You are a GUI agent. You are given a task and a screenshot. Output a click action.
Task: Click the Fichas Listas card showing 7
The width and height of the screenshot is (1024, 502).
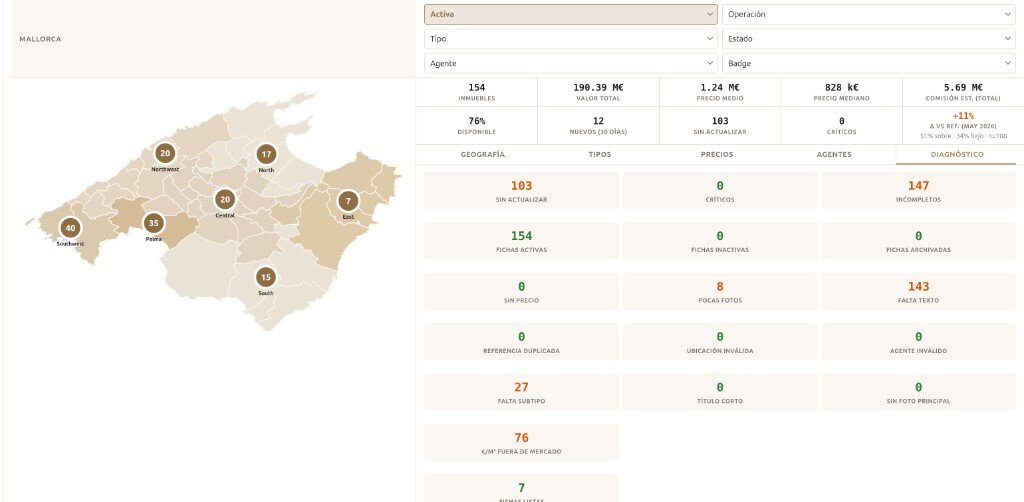tap(521, 488)
